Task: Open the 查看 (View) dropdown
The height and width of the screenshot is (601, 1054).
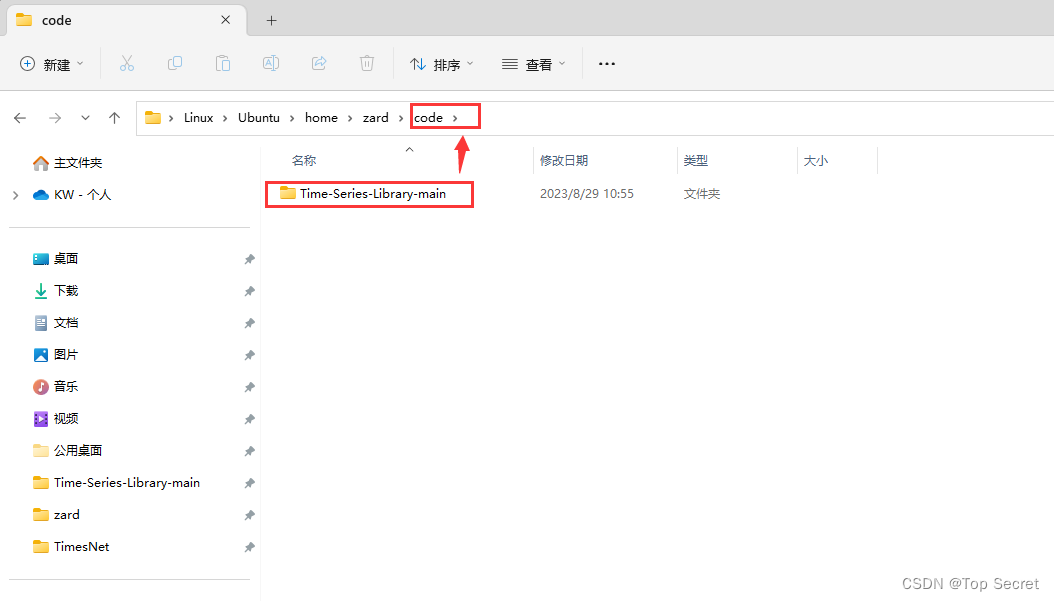Action: (534, 64)
